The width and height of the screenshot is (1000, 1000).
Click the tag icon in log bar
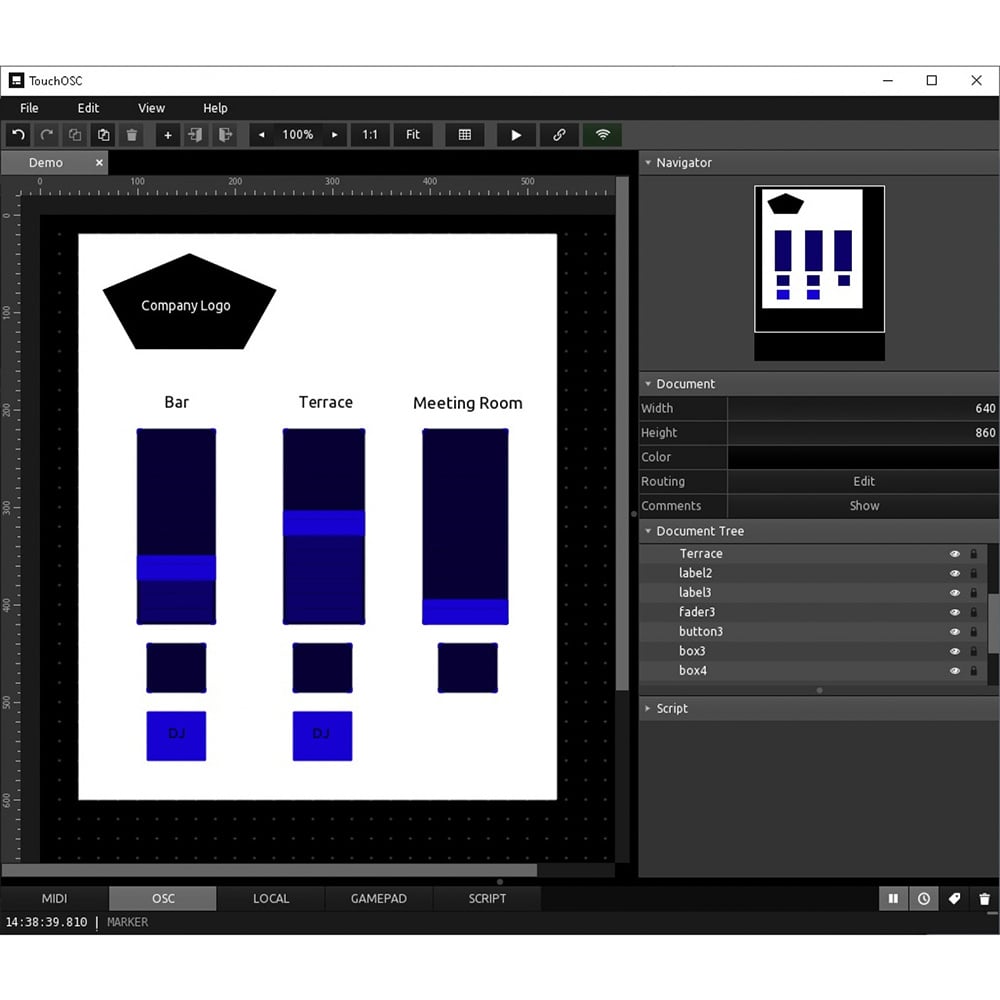point(954,899)
